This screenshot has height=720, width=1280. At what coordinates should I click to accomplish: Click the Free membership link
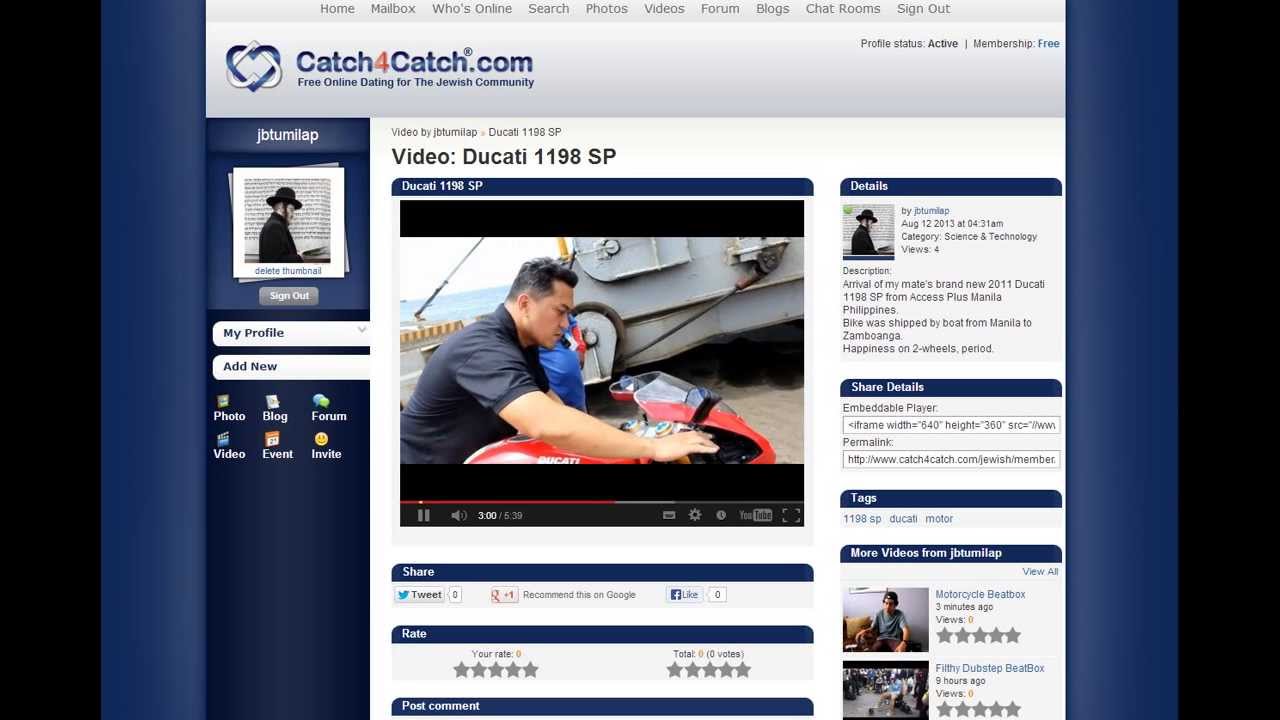[x=1048, y=44]
